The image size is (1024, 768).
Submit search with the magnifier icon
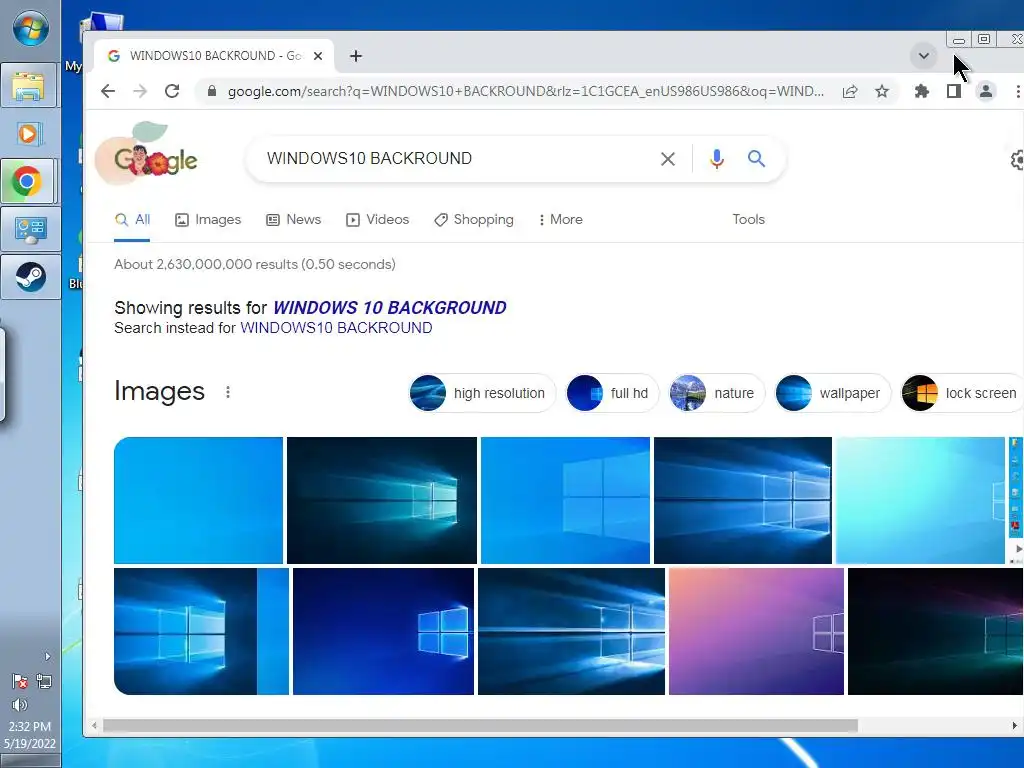coord(756,159)
